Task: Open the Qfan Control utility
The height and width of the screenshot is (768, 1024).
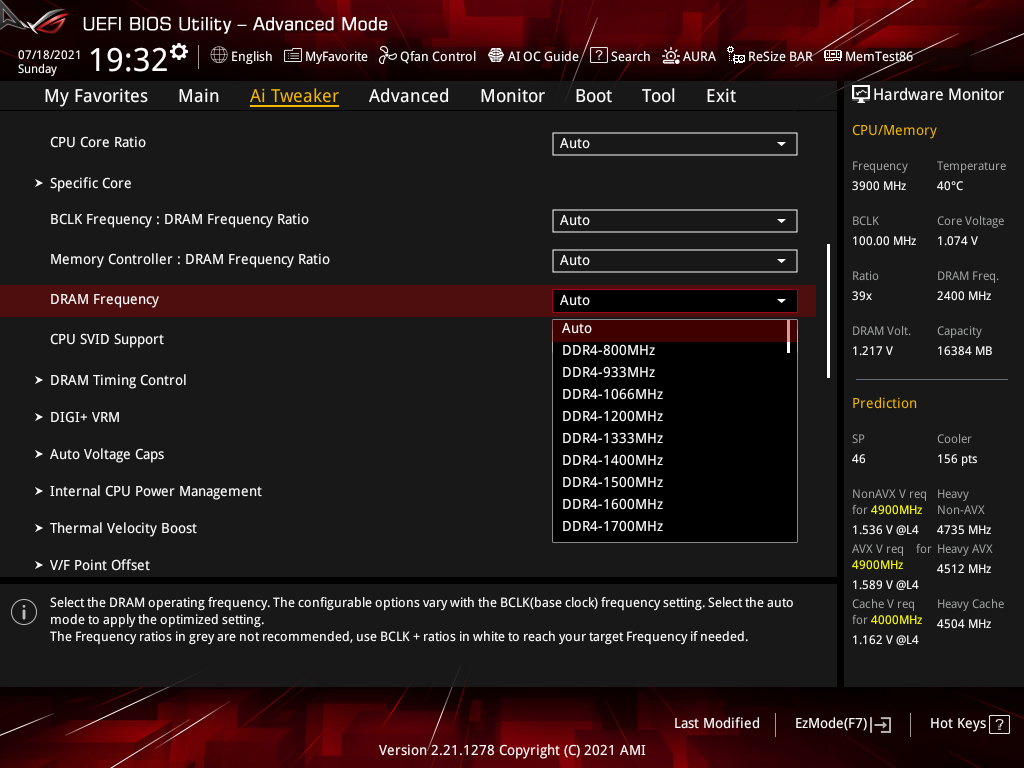Action: click(x=427, y=56)
